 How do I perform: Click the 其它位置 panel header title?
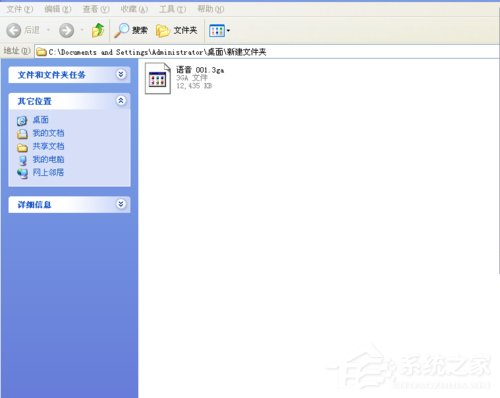point(35,101)
